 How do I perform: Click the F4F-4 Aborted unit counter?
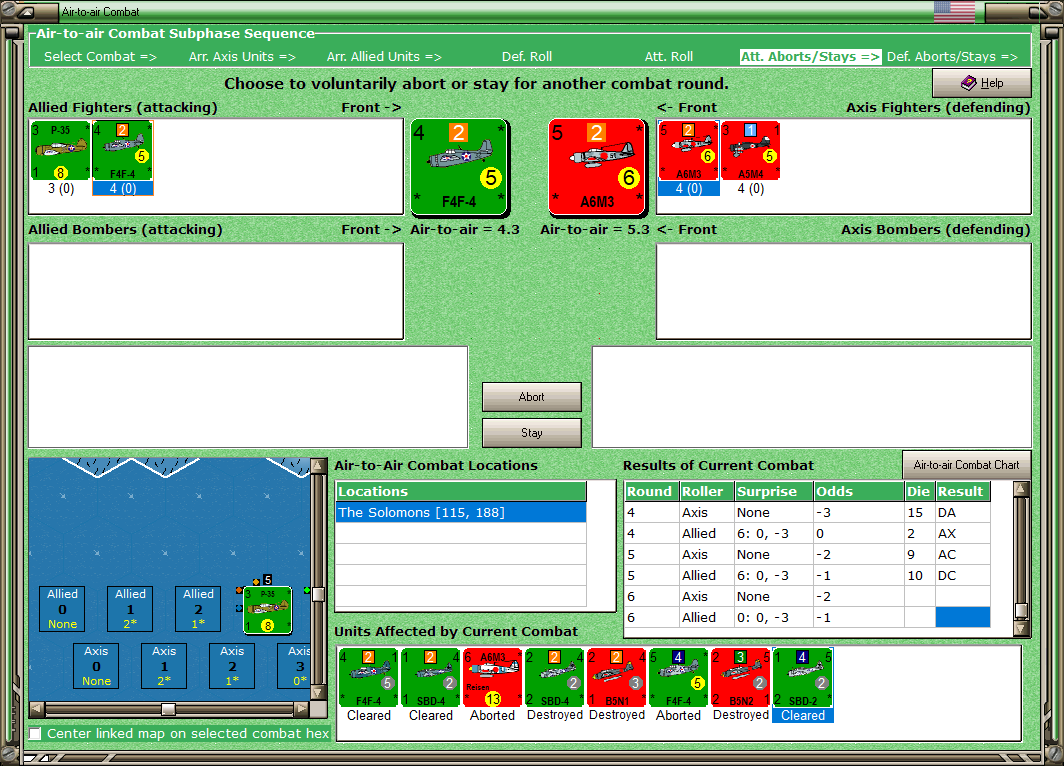point(679,678)
